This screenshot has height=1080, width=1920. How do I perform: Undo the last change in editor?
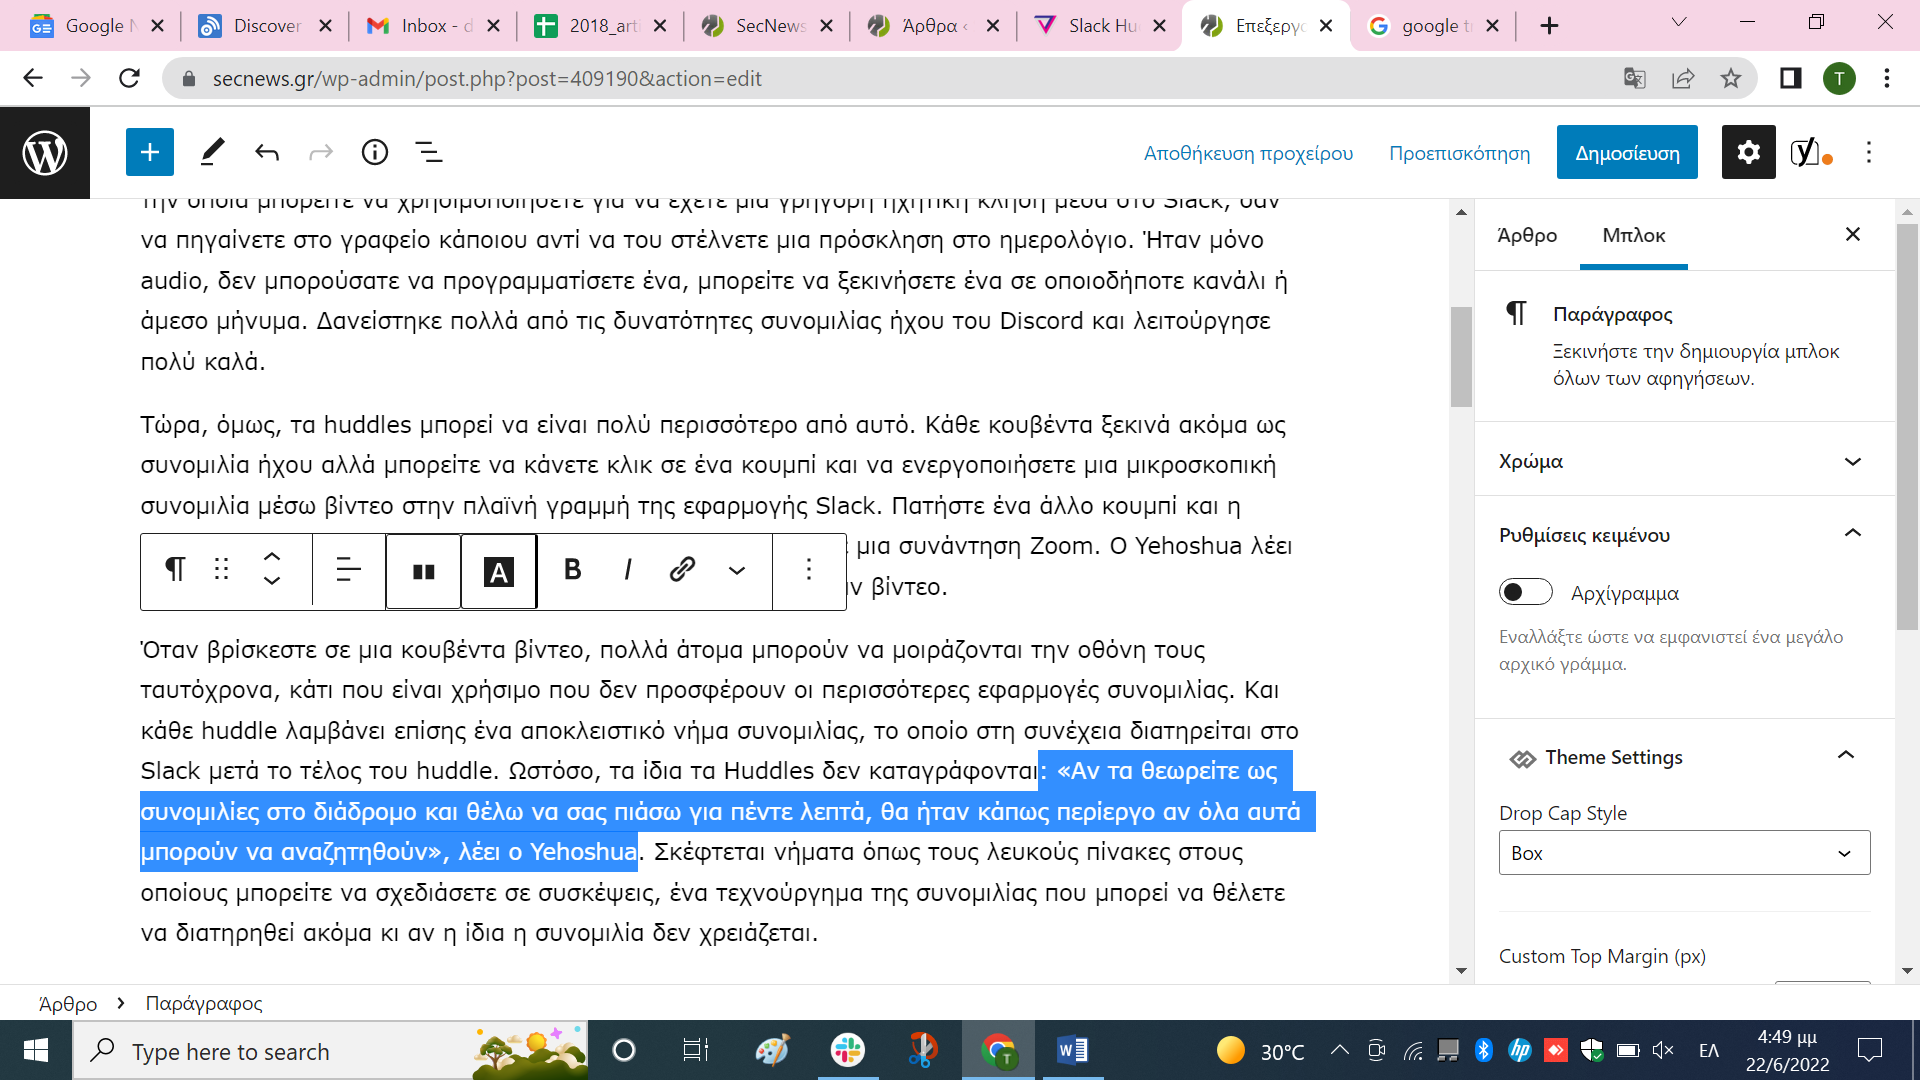click(x=267, y=152)
